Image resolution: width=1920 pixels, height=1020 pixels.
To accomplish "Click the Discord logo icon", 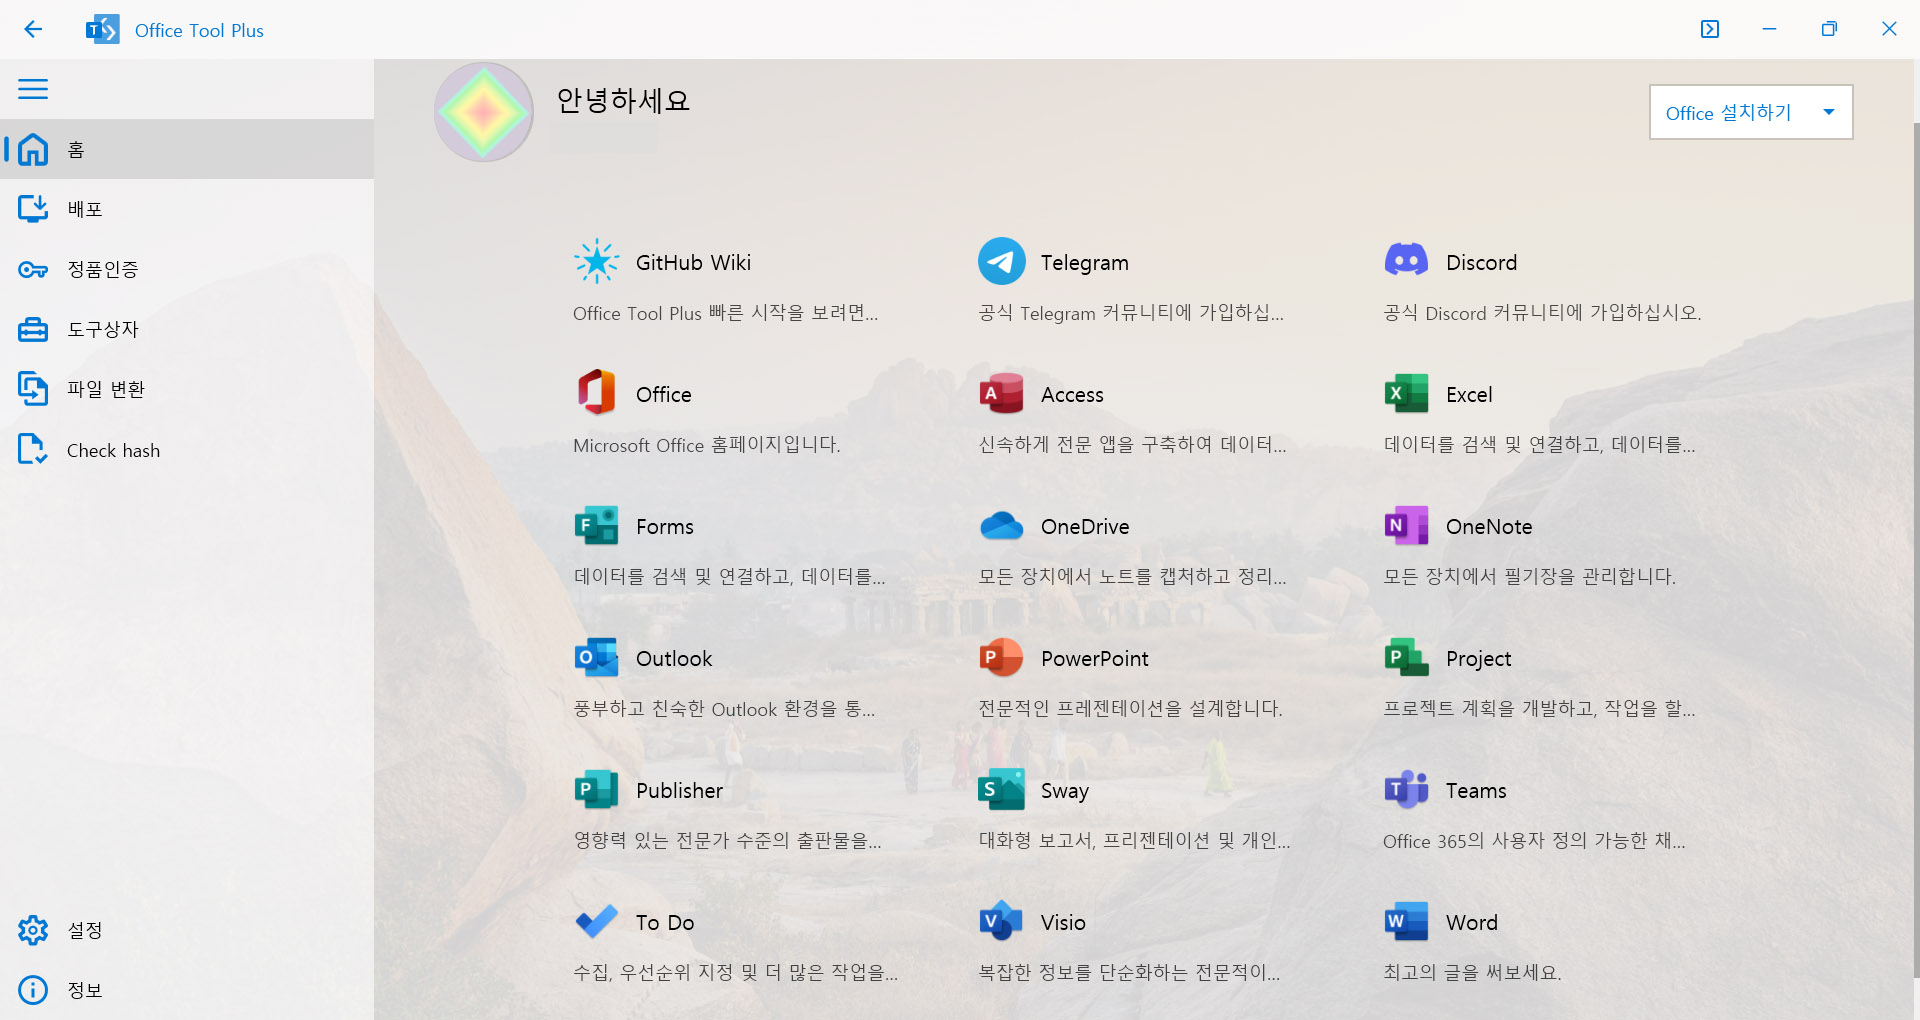I will click(x=1407, y=261).
